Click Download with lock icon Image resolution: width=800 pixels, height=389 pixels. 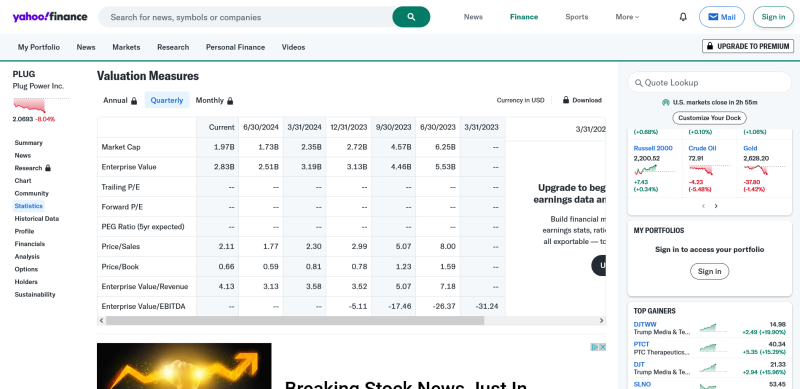(x=582, y=100)
